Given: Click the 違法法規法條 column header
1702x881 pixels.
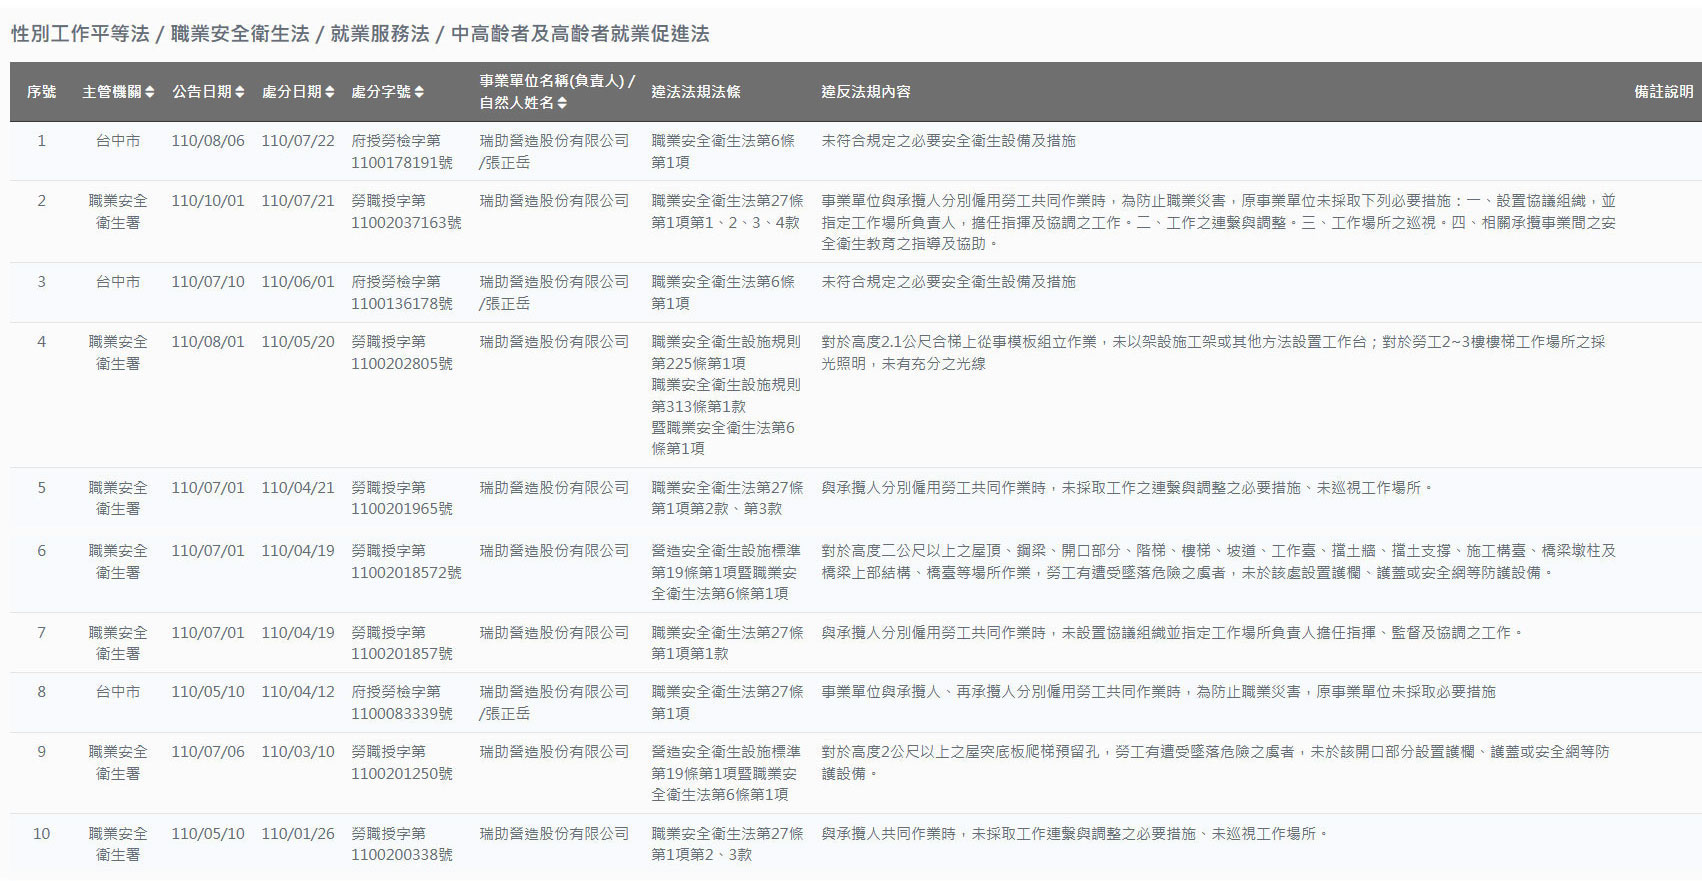Looking at the screenshot, I should click(x=696, y=92).
